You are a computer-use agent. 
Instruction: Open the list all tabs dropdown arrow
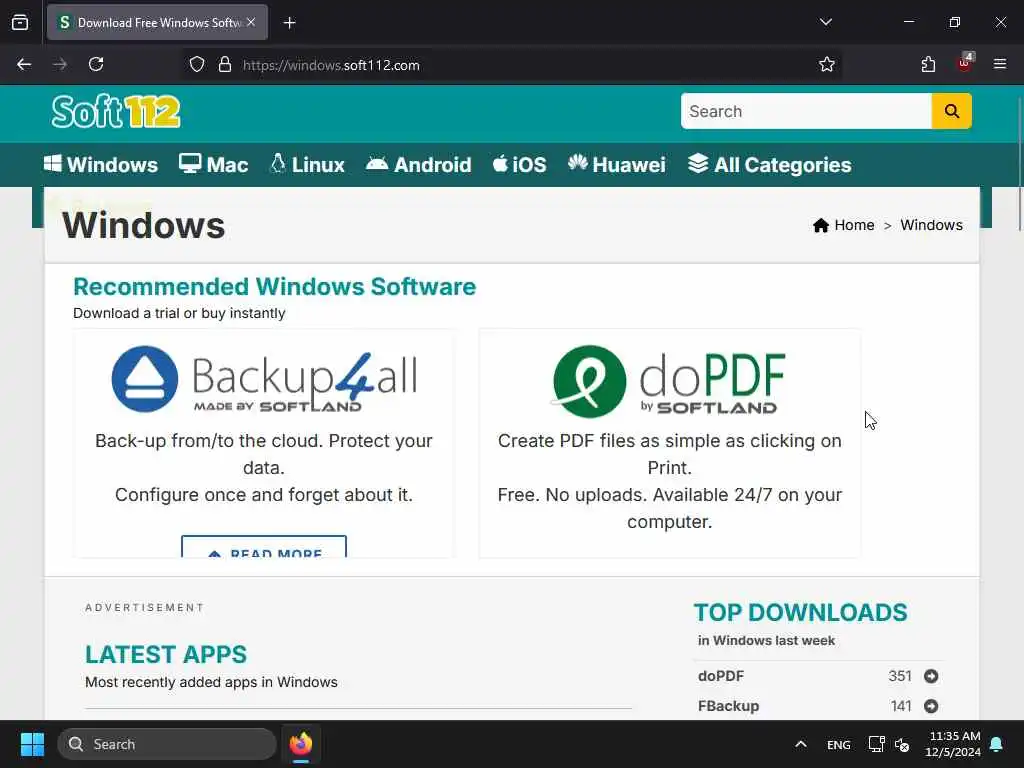click(x=825, y=22)
